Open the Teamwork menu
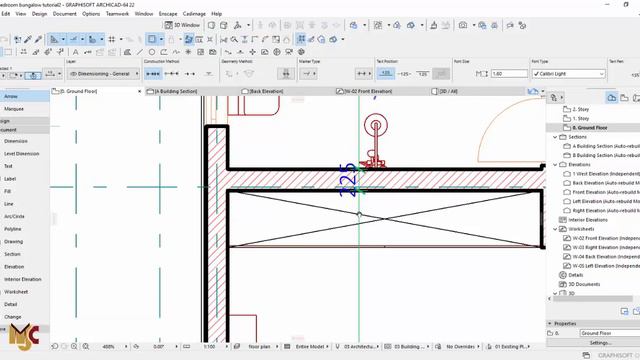Screen dimensions: 640x360 tap(117, 13)
